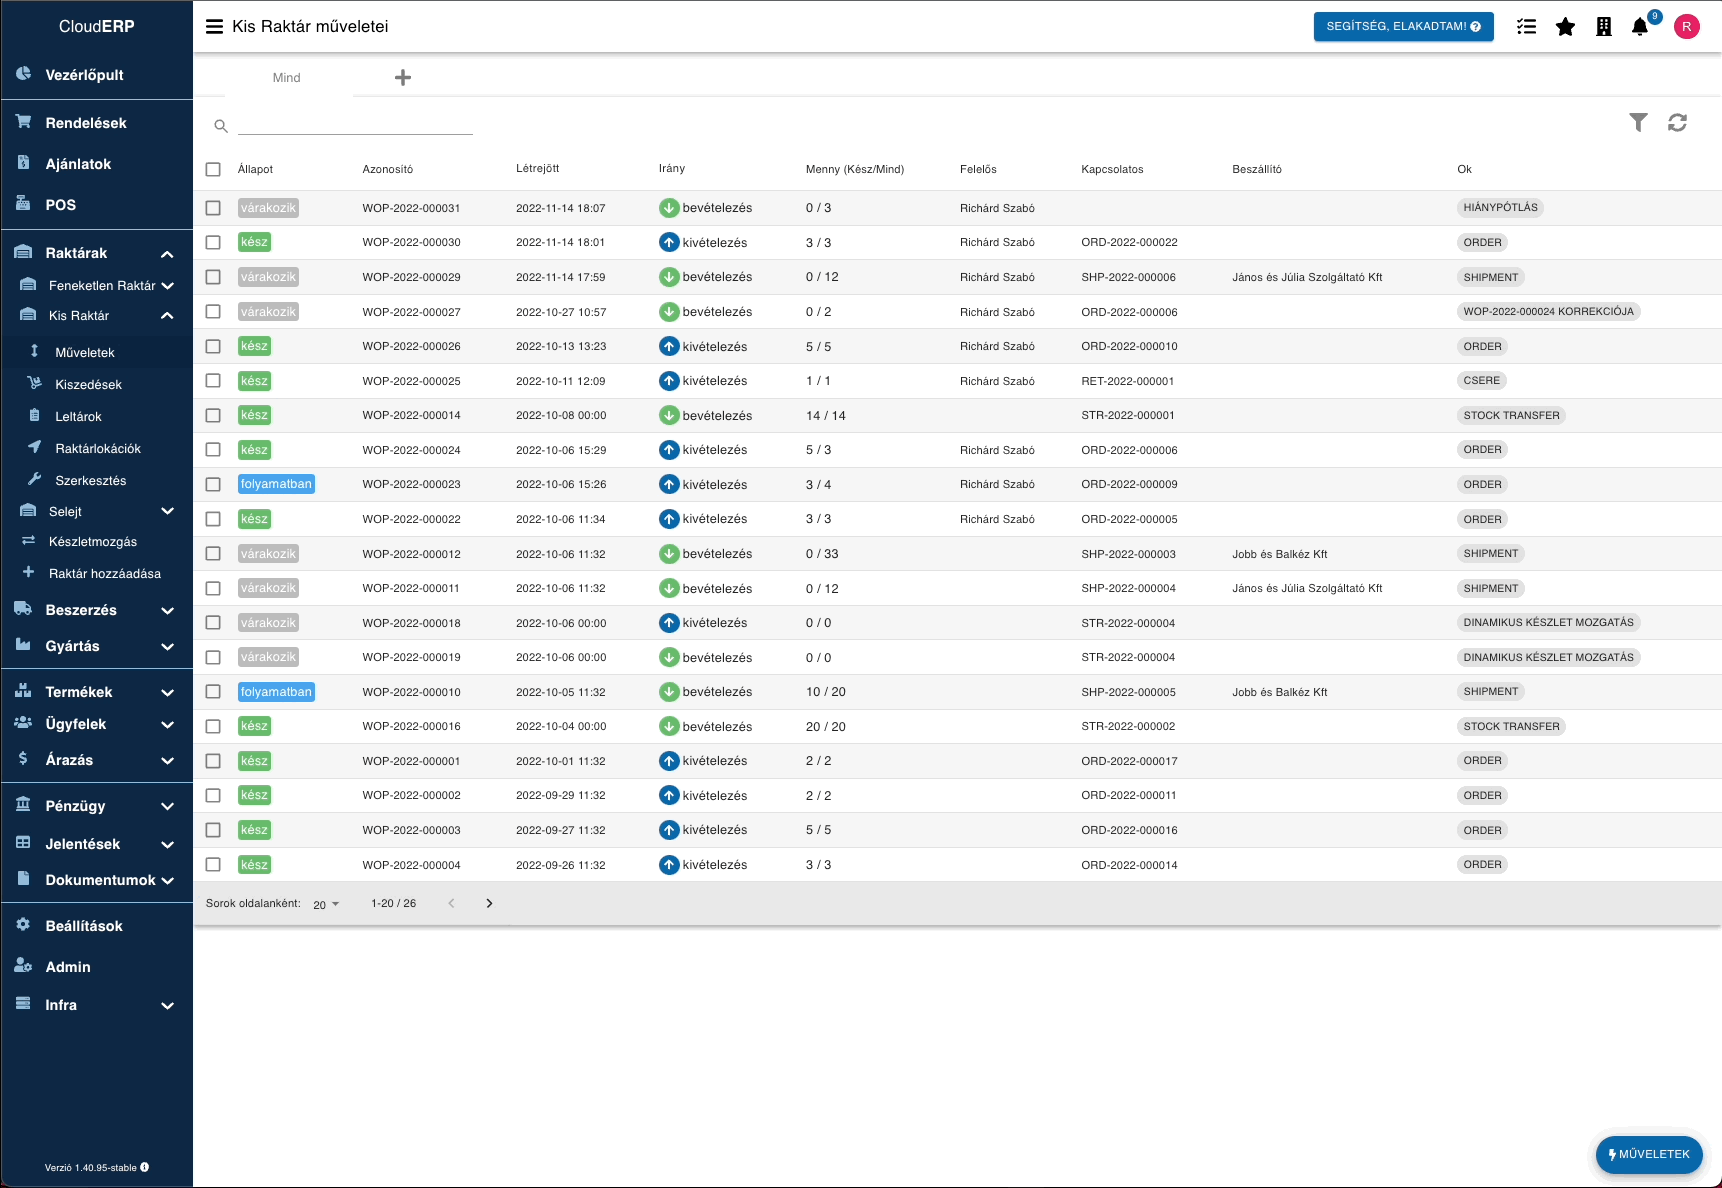1722x1188 pixels.
Task: Click bevételezés arrow icon for WOP-2022-000031
Action: pyautogui.click(x=669, y=208)
